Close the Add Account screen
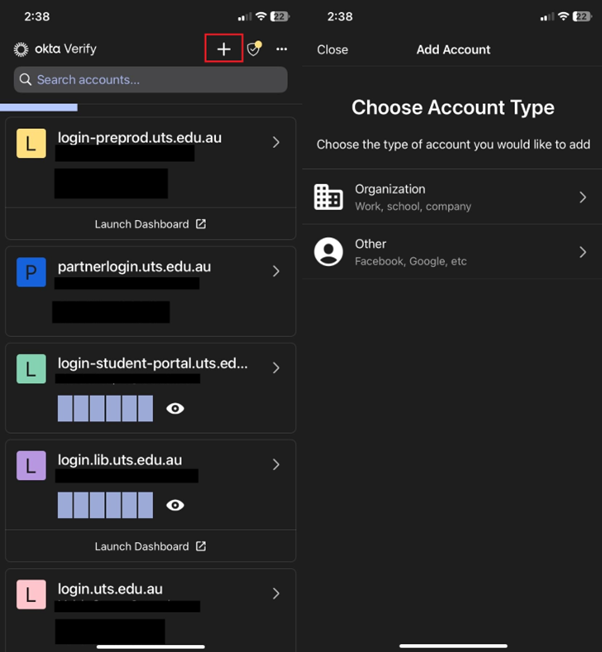Image resolution: width=602 pixels, height=652 pixels. tap(332, 49)
